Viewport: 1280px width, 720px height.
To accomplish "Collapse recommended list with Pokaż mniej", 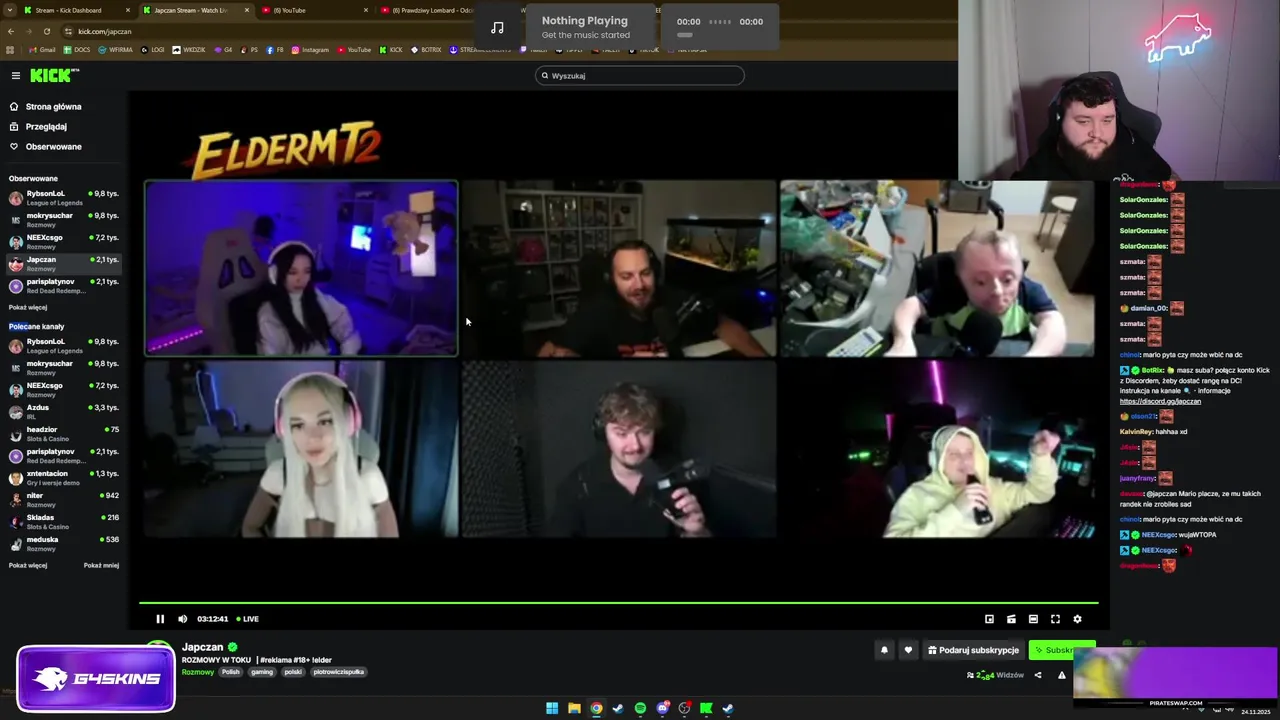I will point(101,565).
